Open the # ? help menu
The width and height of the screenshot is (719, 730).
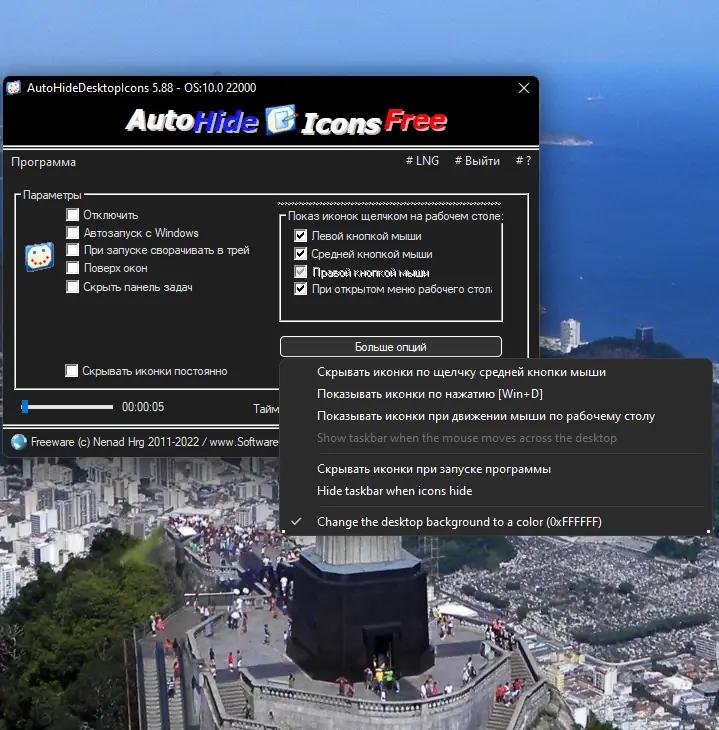(523, 161)
